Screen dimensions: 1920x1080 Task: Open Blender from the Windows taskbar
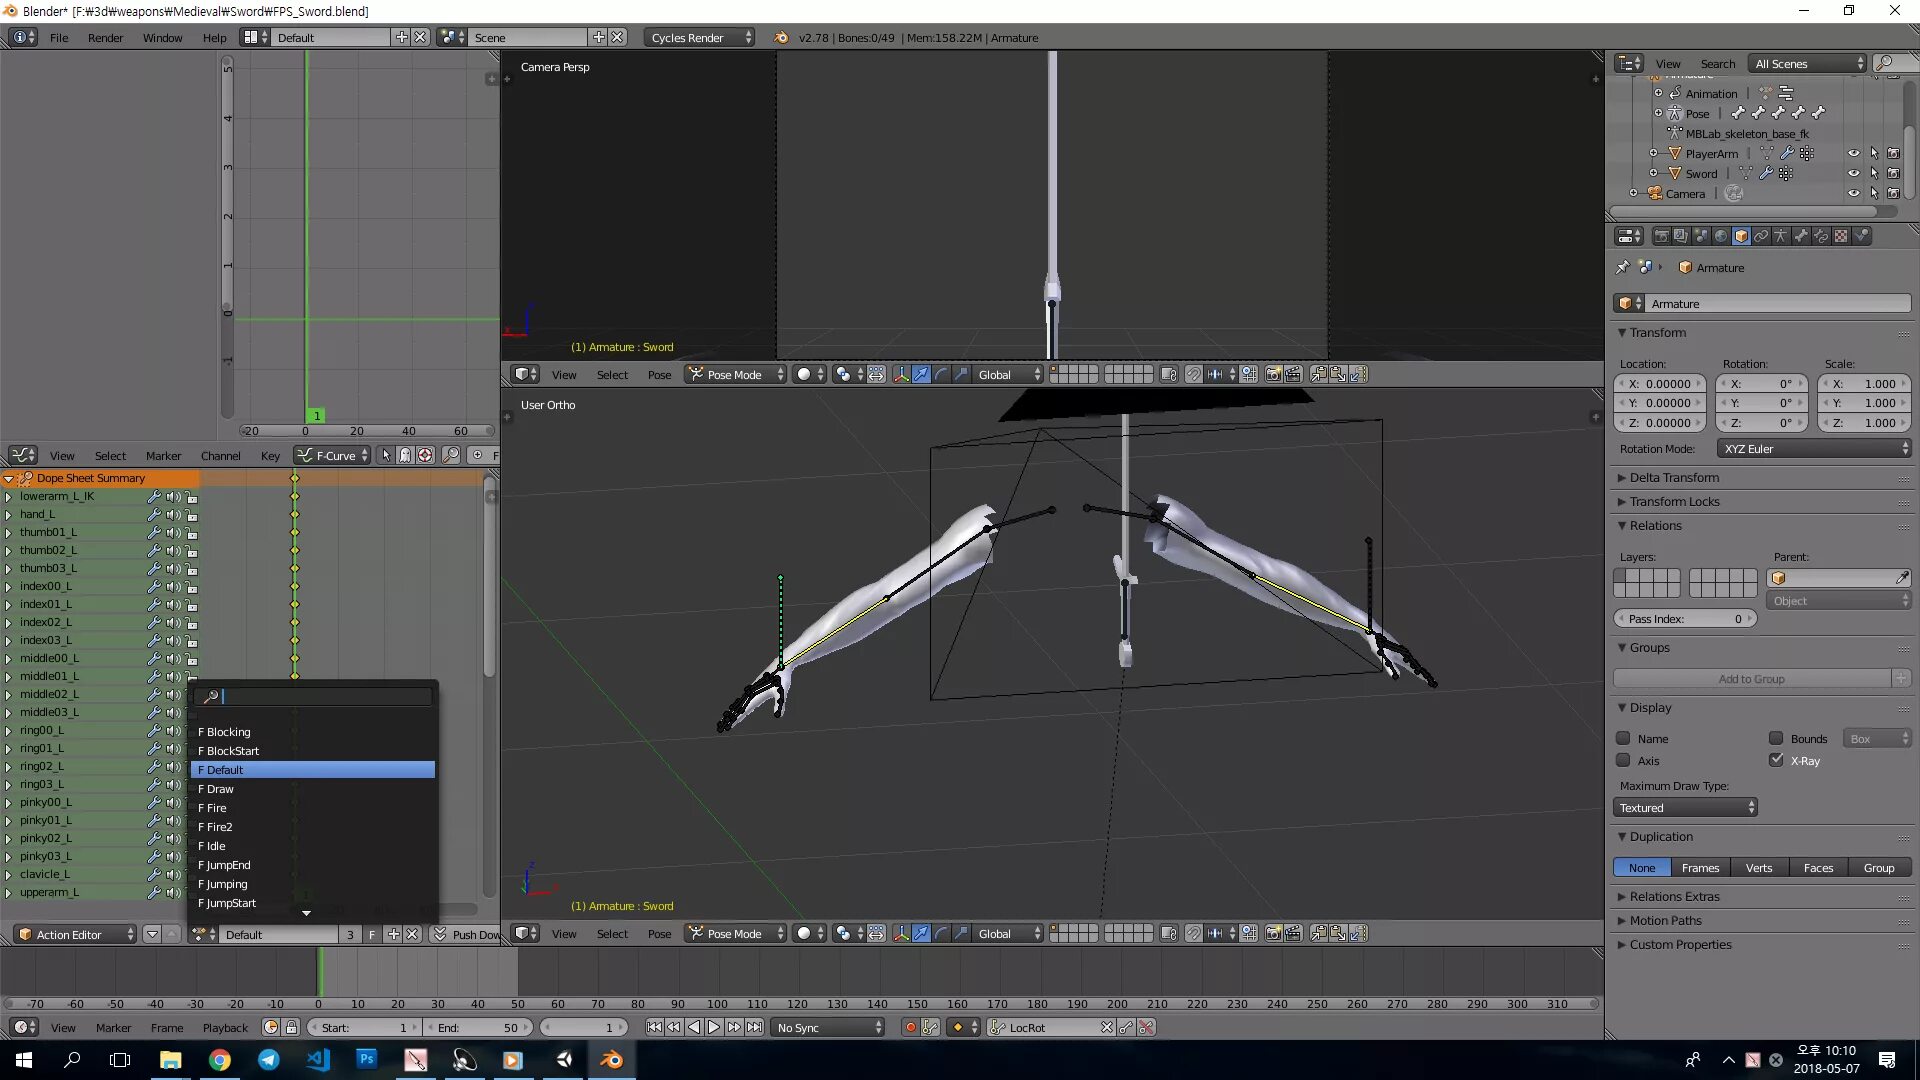(x=611, y=1060)
